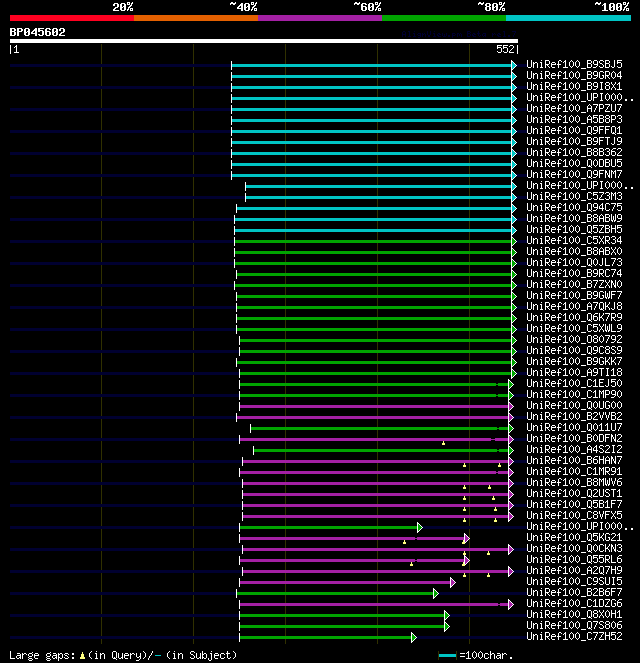Open the UniRef100_B9SBJ5 hit label

(x=574, y=64)
